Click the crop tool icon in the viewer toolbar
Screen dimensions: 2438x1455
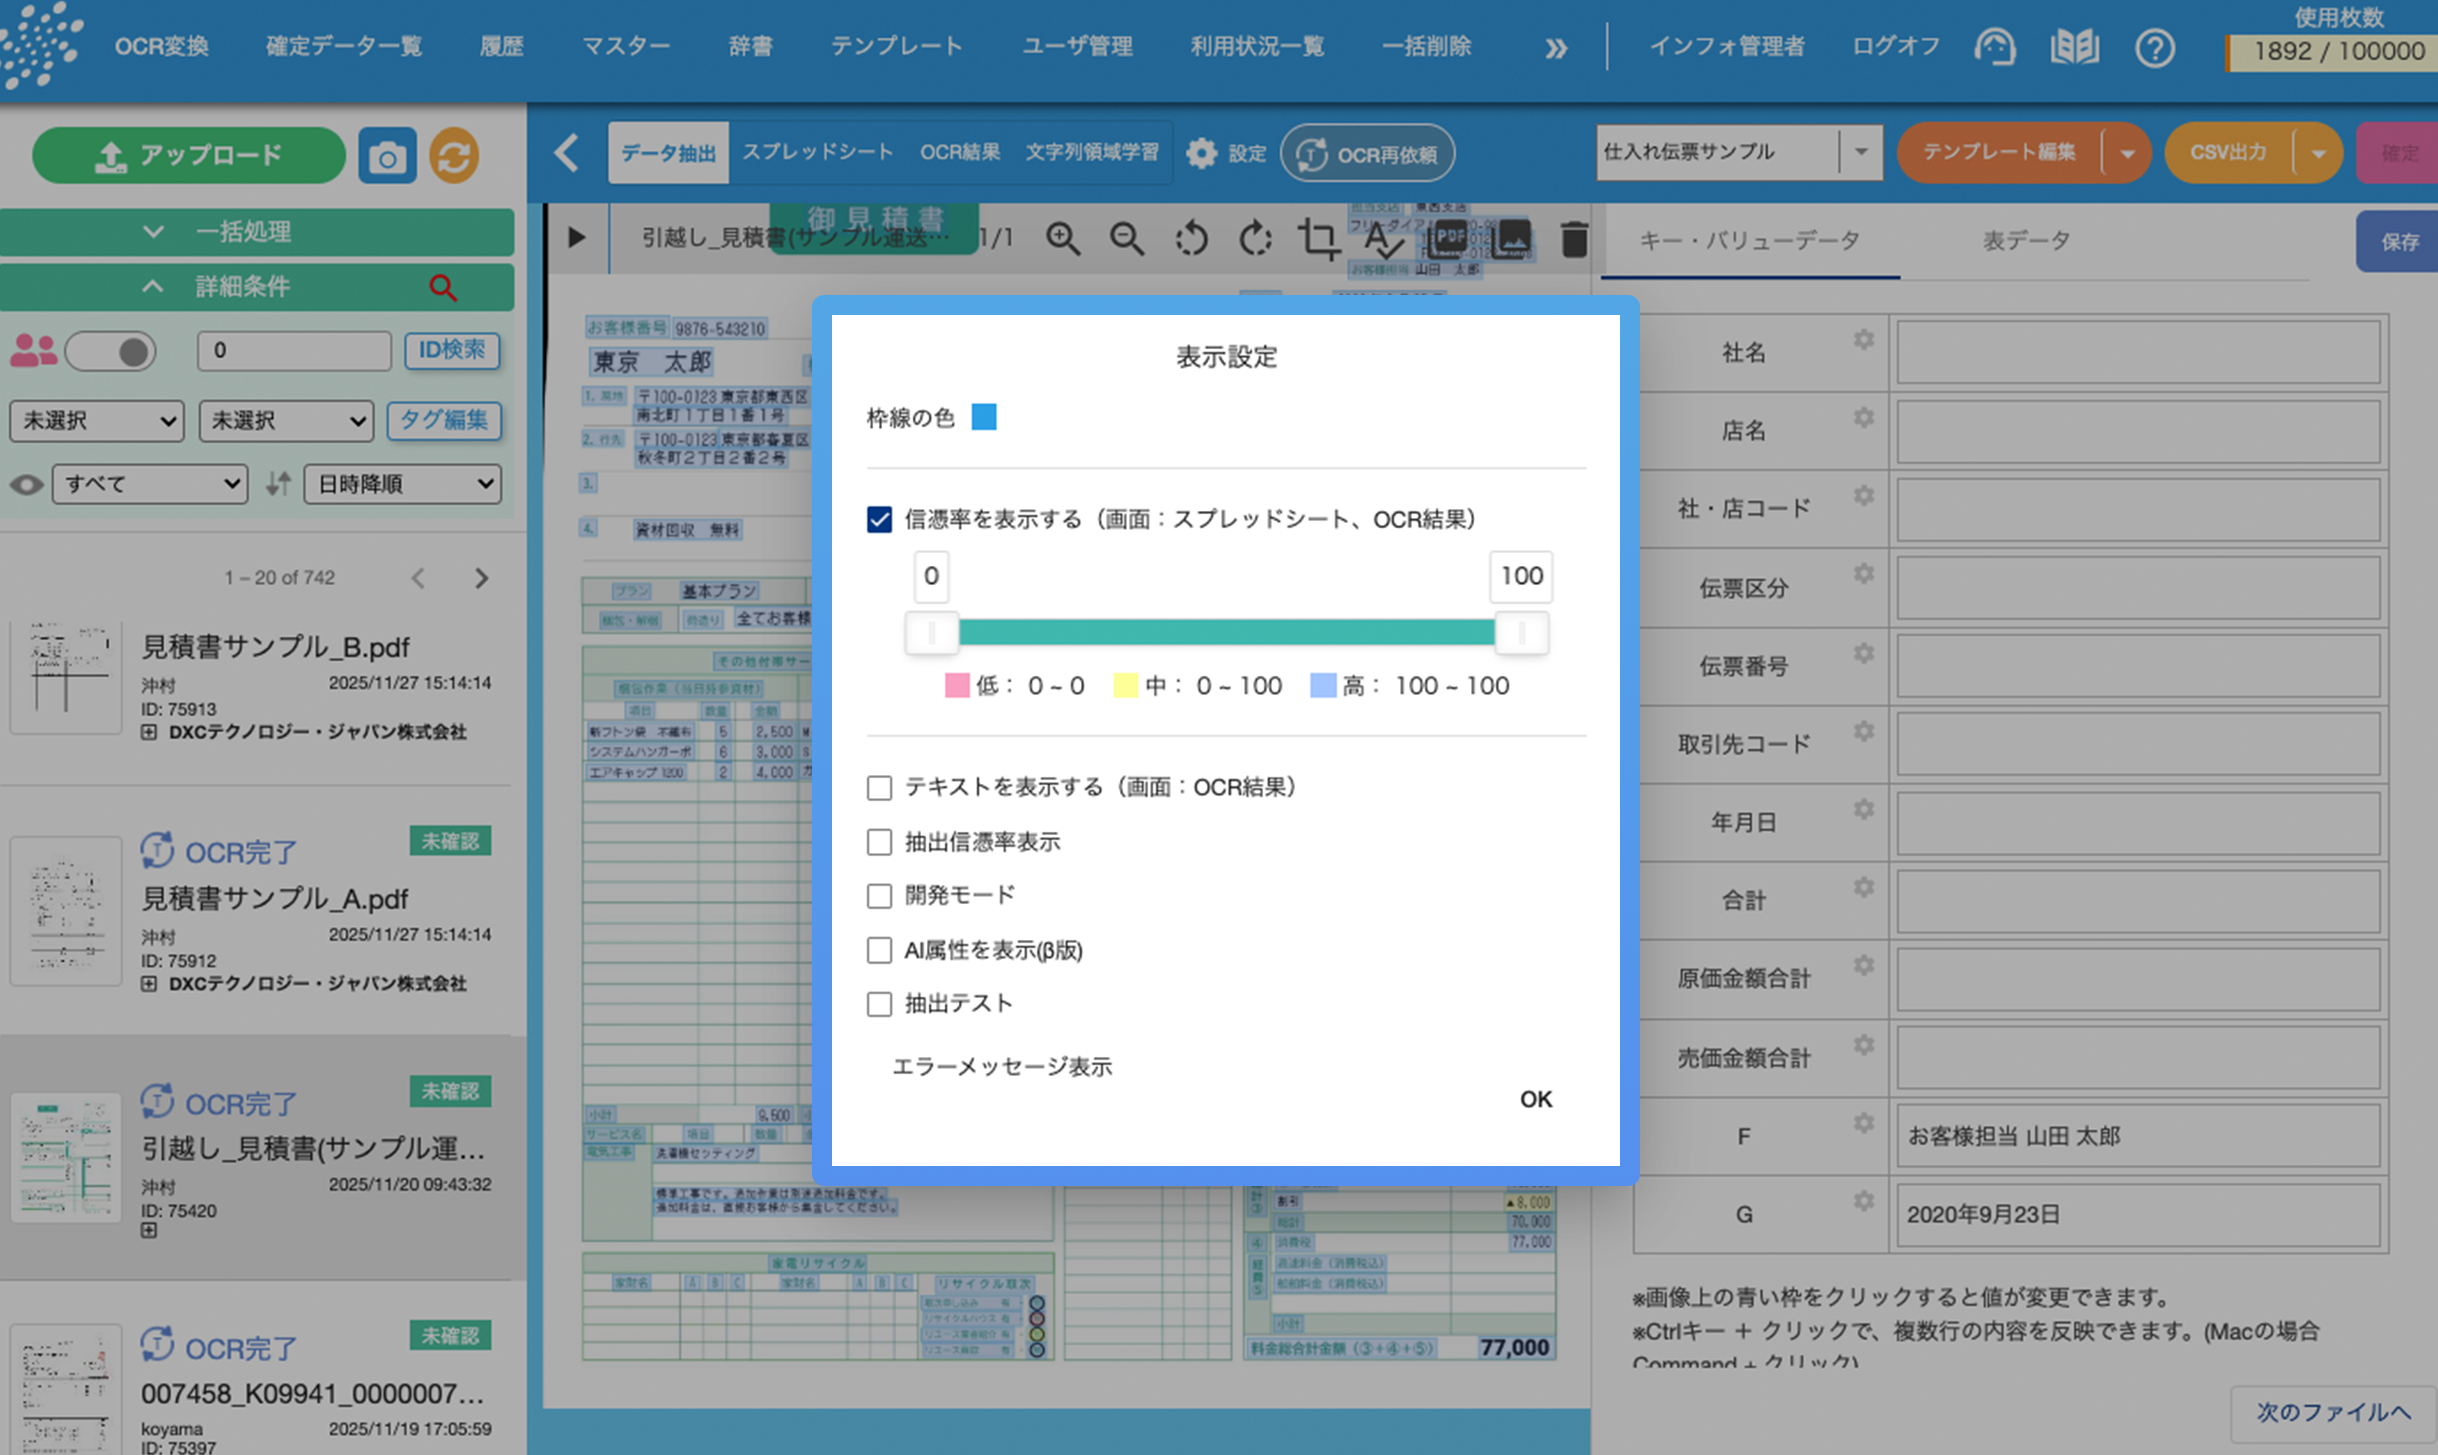[1320, 239]
